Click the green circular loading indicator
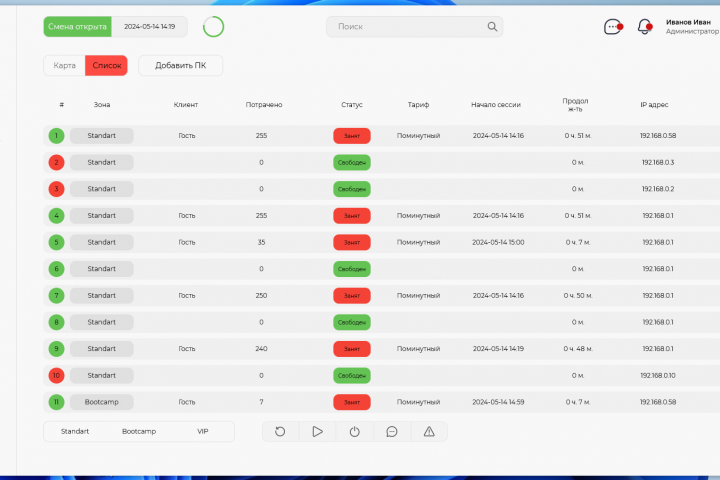This screenshot has height=480, width=720. tap(214, 27)
